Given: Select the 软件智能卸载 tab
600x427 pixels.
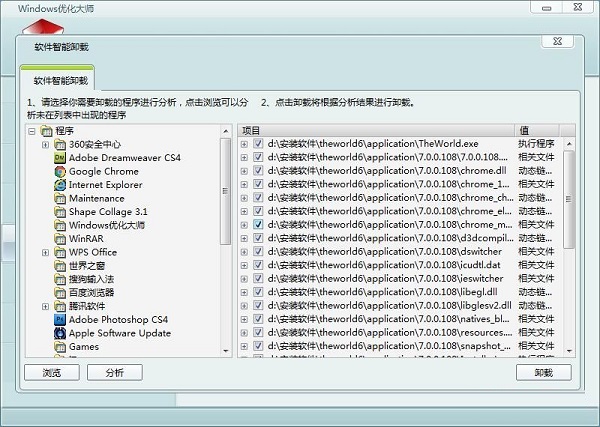Looking at the screenshot, I should pyautogui.click(x=57, y=80).
